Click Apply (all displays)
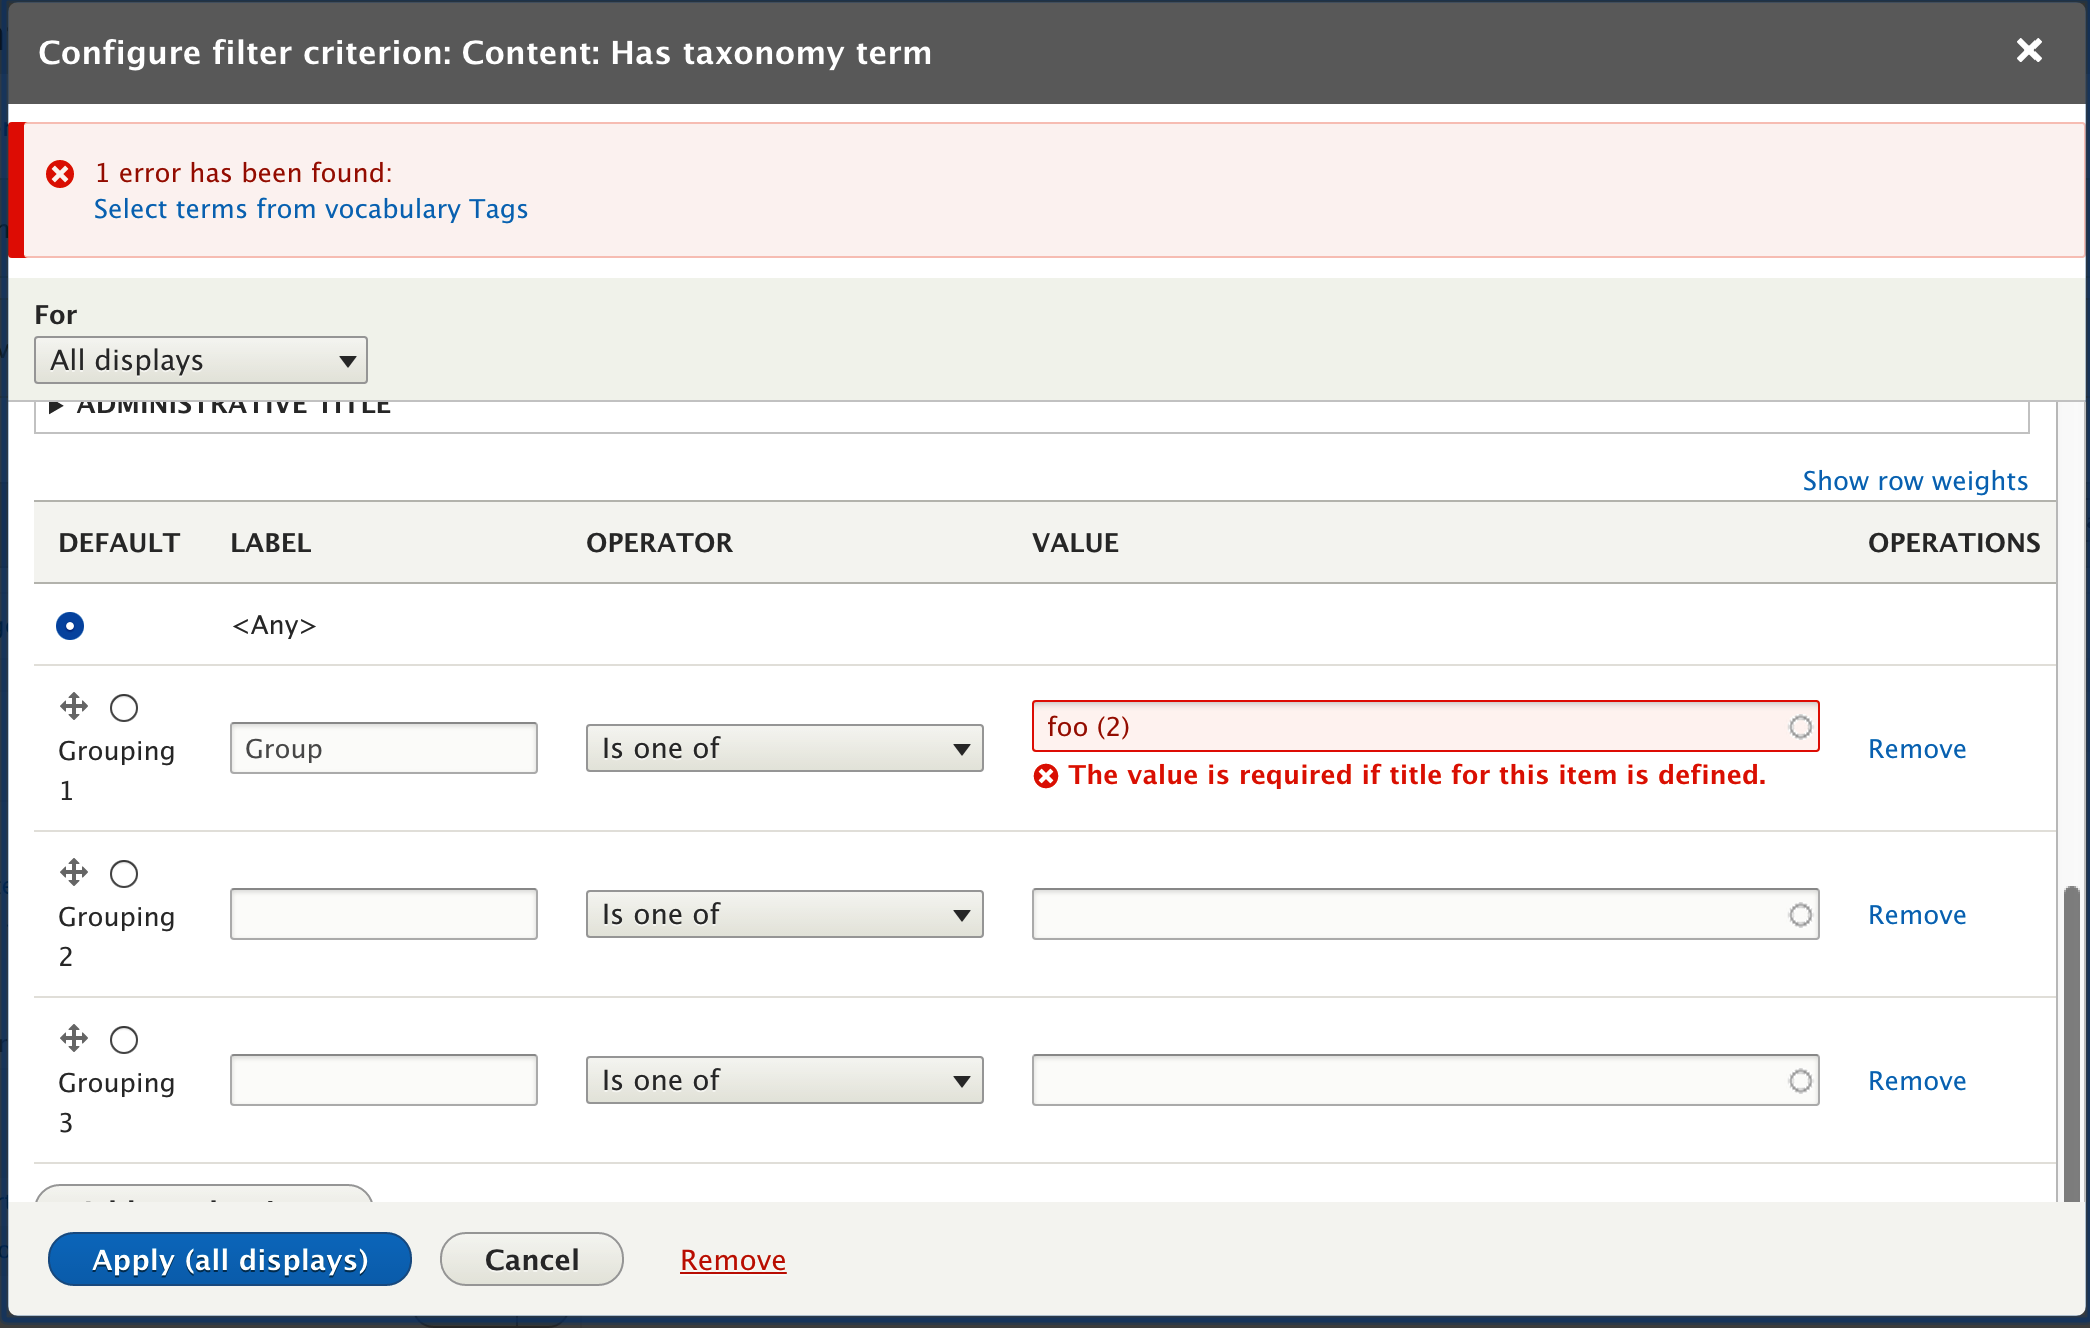Viewport: 2090px width, 1328px height. click(x=229, y=1259)
